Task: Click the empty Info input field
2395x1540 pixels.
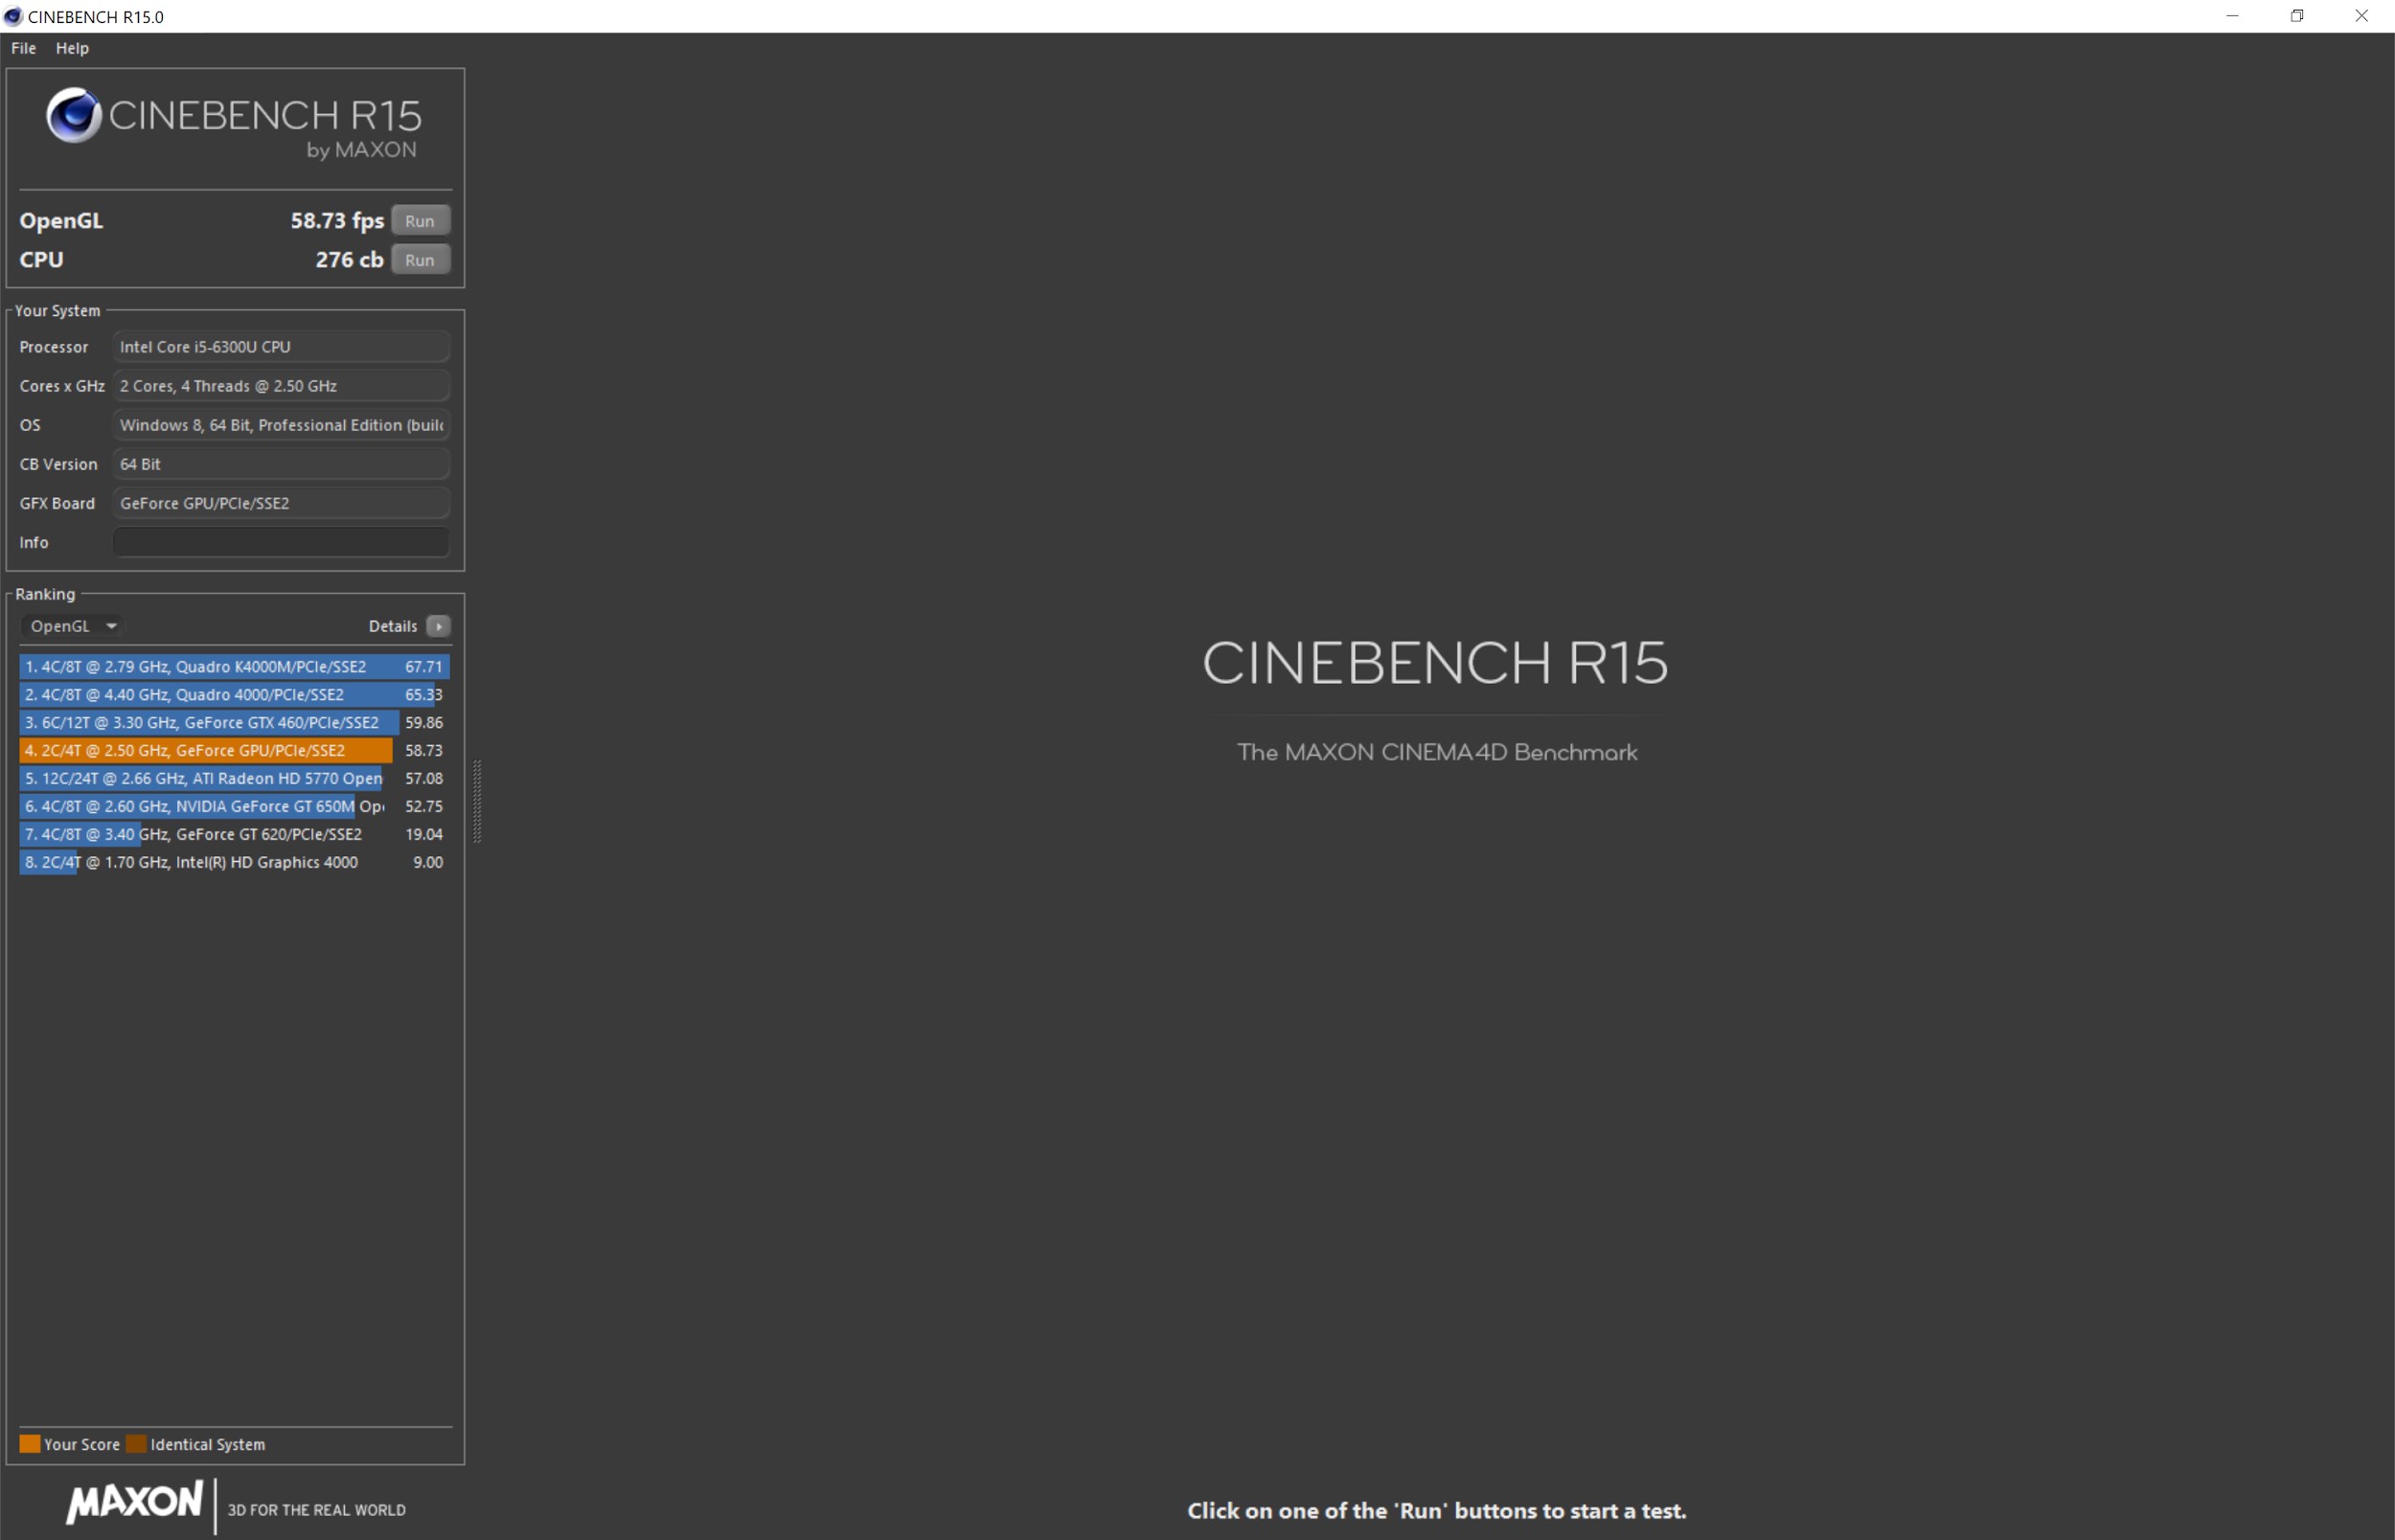Action: point(281,542)
